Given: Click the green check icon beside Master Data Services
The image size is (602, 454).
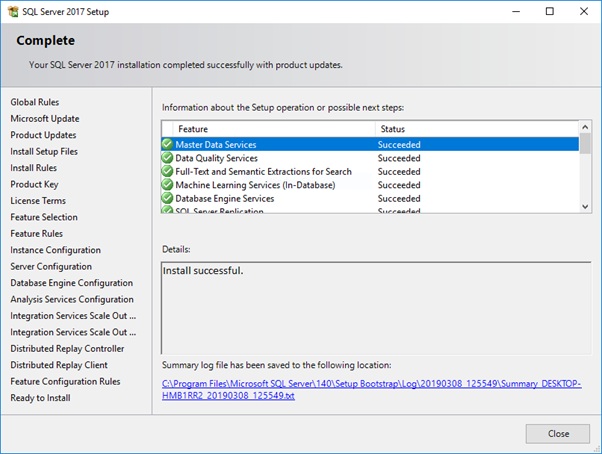Looking at the screenshot, I should click(167, 144).
